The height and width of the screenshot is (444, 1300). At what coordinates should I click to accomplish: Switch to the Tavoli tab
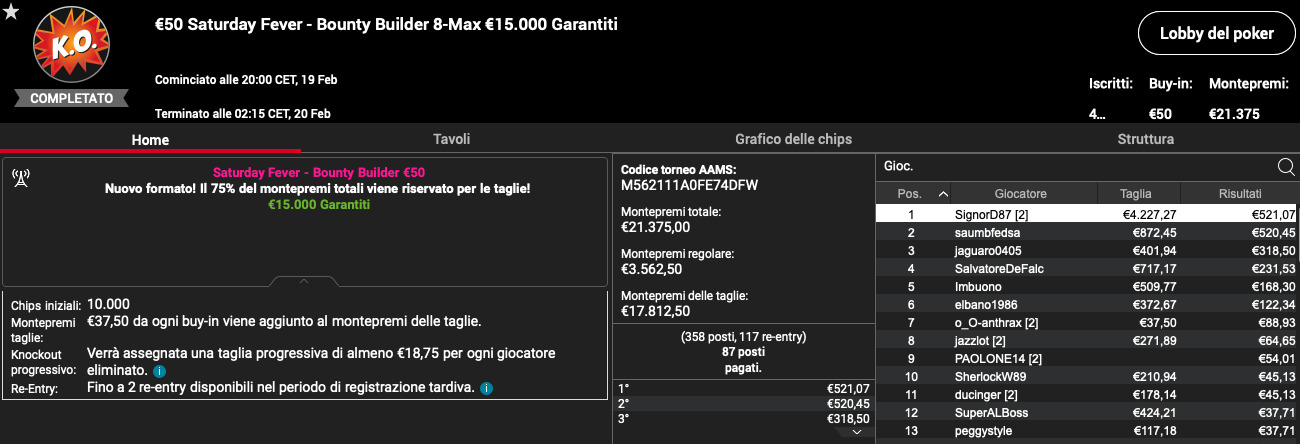coord(452,139)
